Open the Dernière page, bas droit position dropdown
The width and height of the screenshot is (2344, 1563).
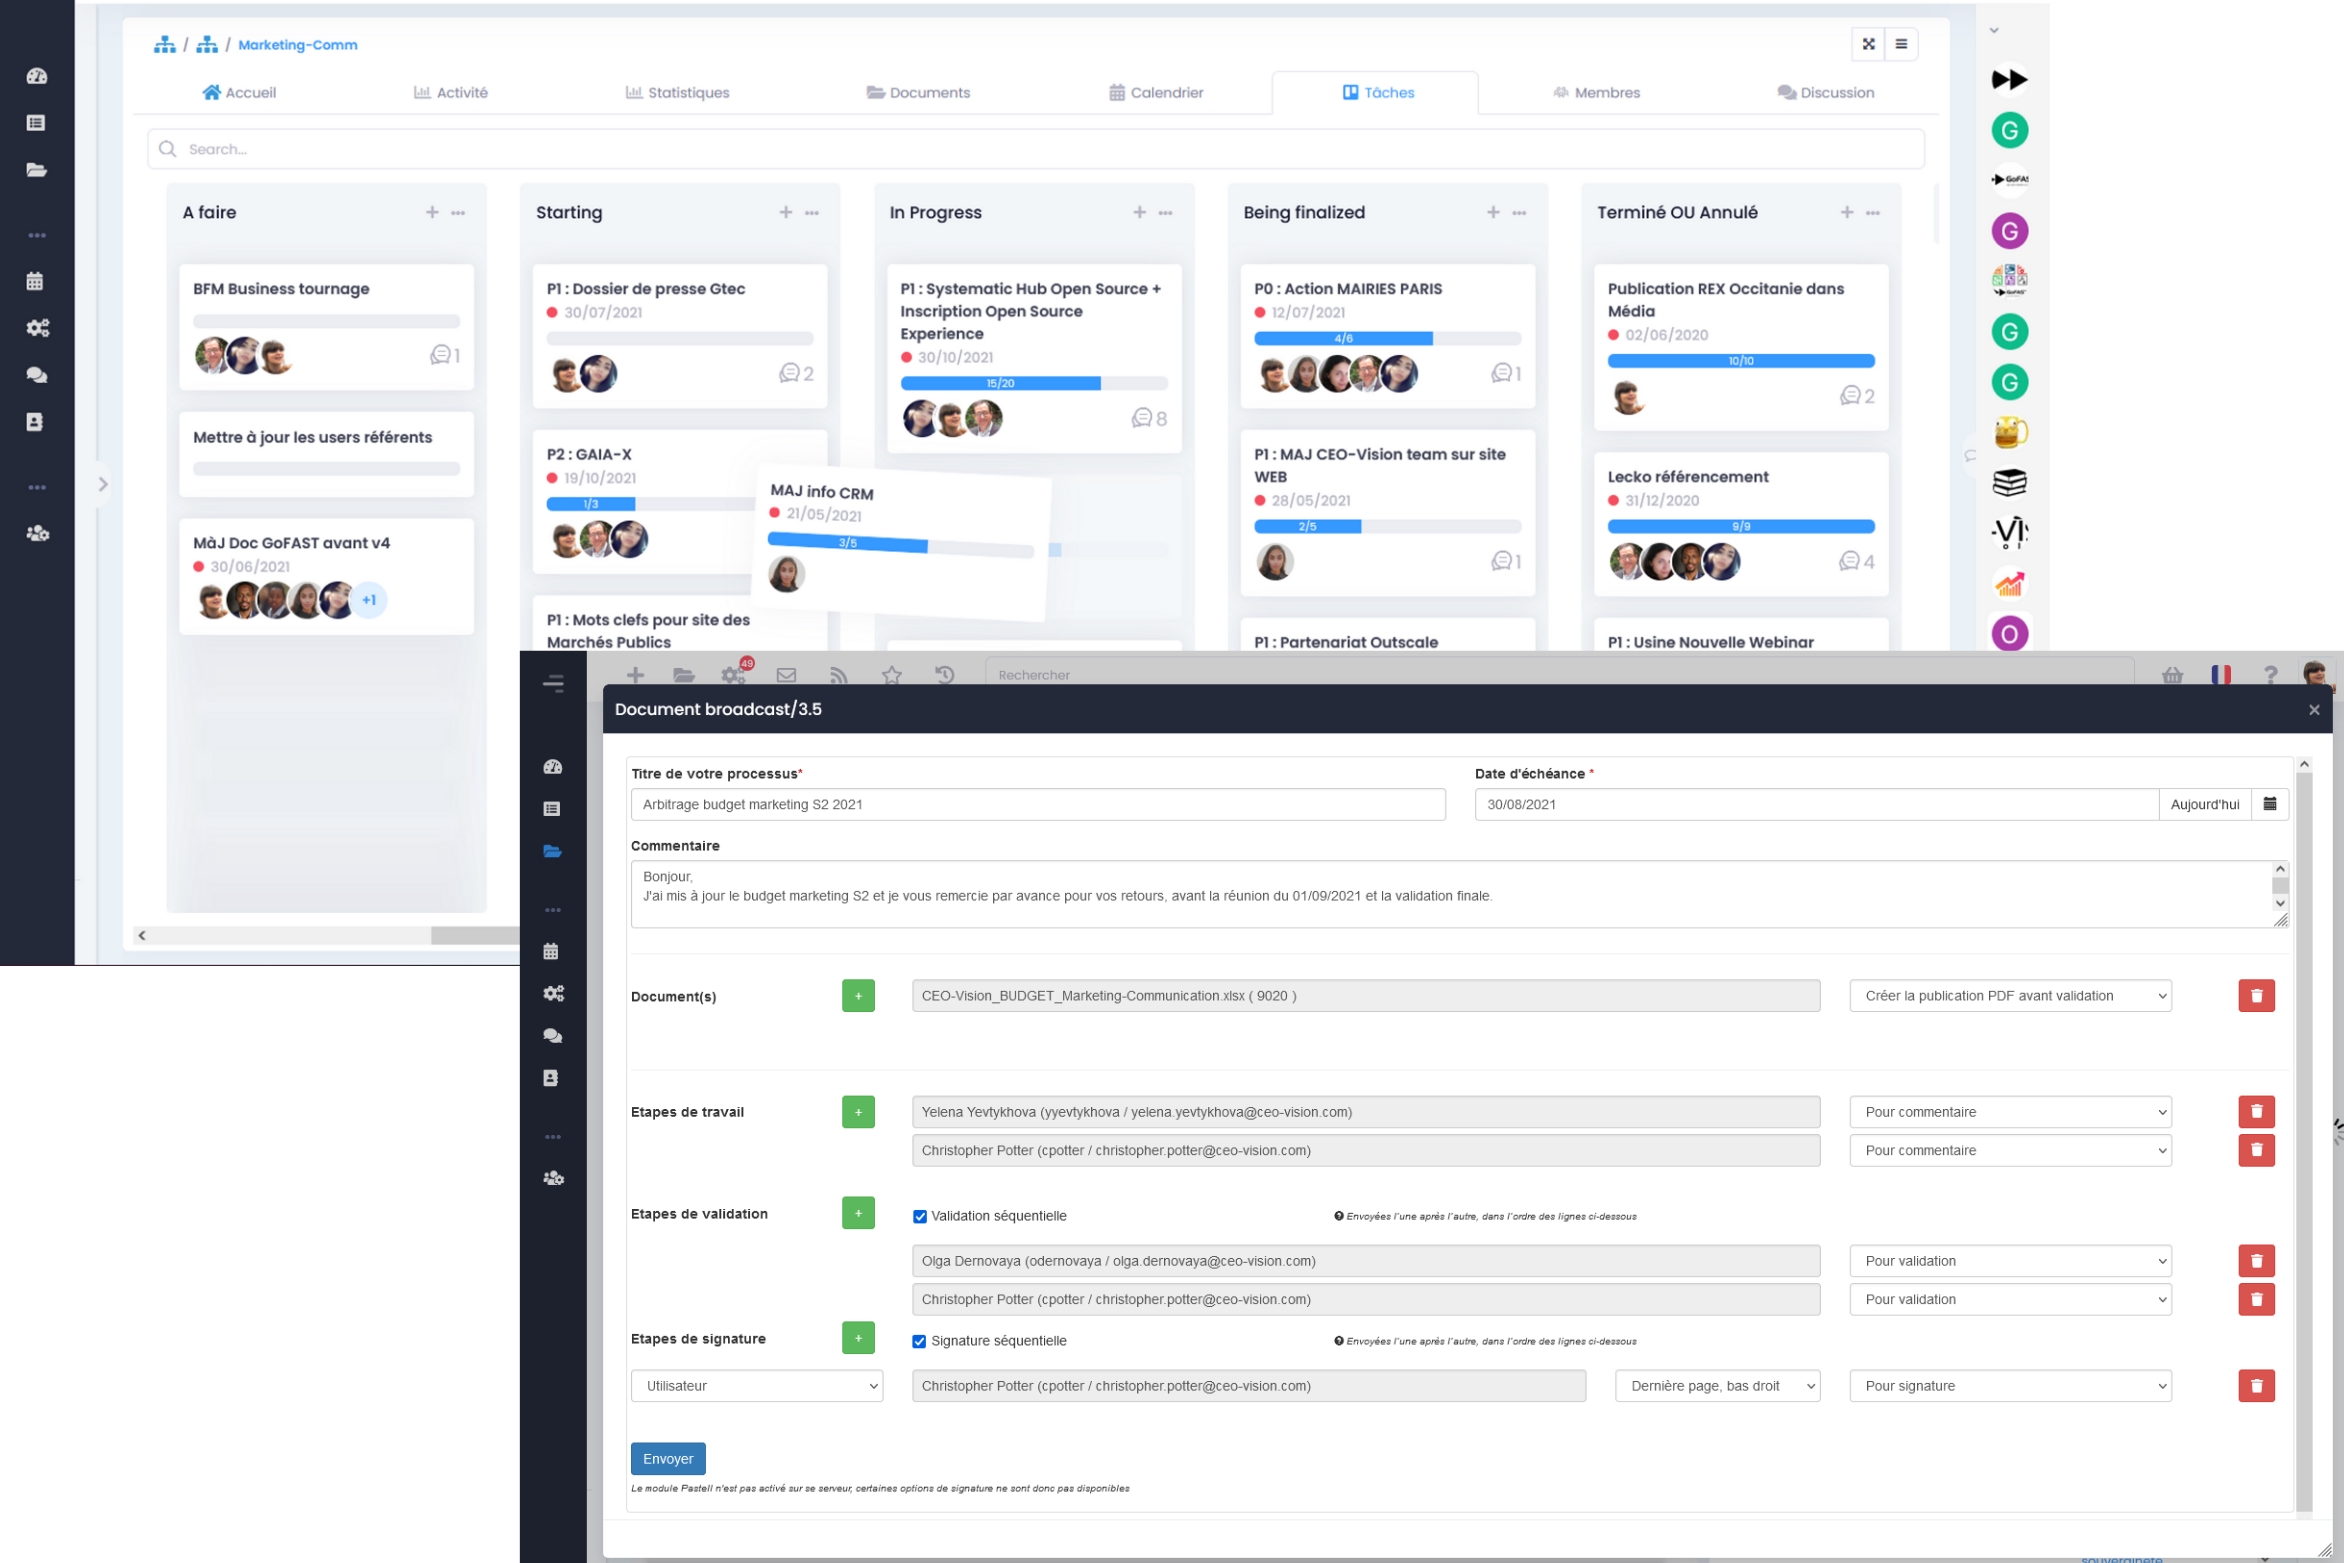[1718, 1385]
